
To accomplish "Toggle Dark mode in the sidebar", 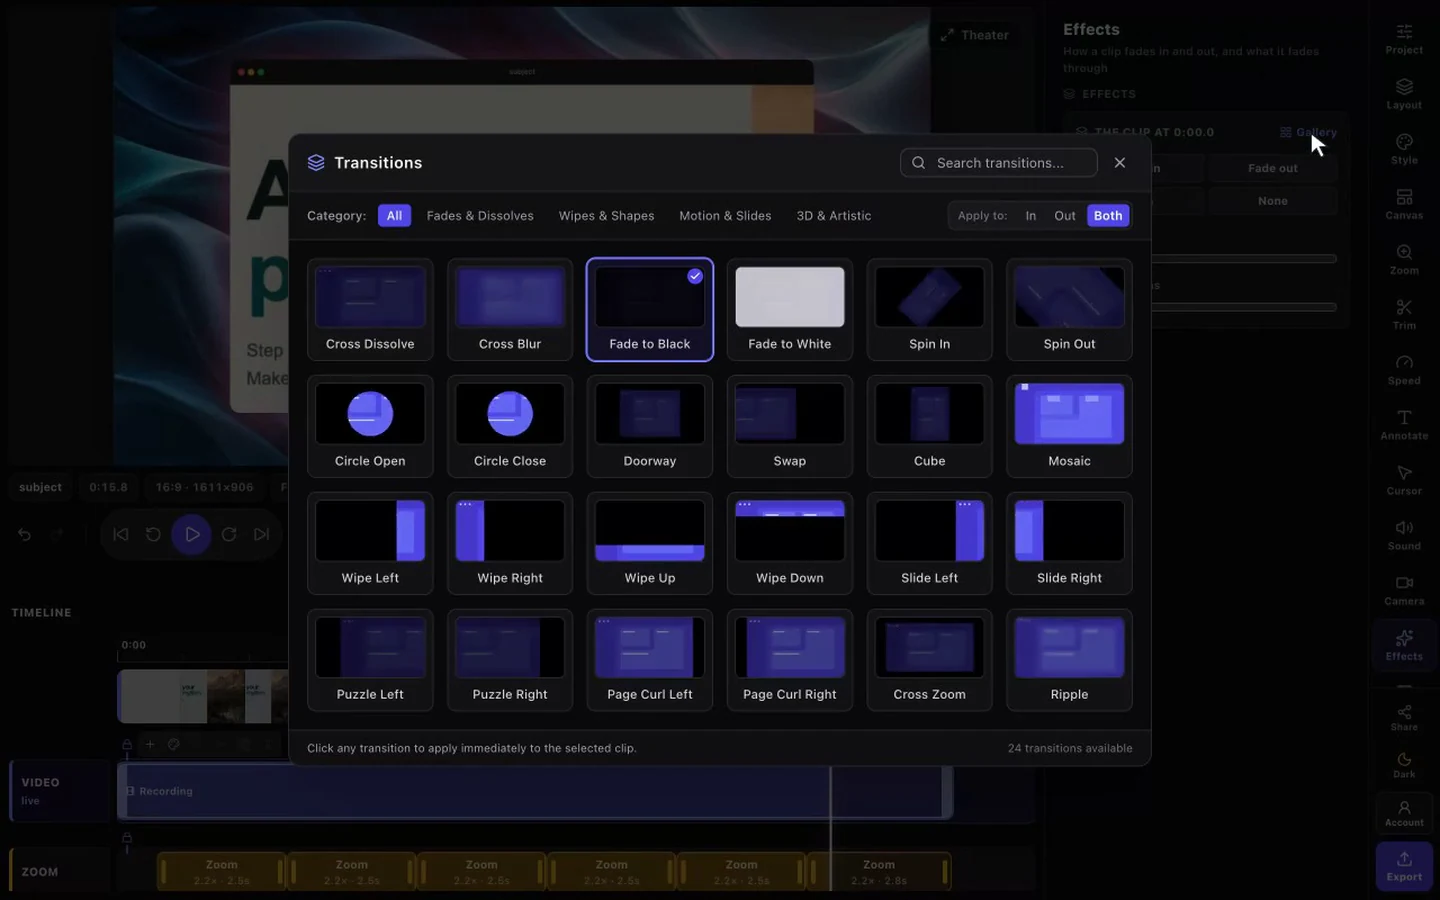I will click(x=1404, y=765).
